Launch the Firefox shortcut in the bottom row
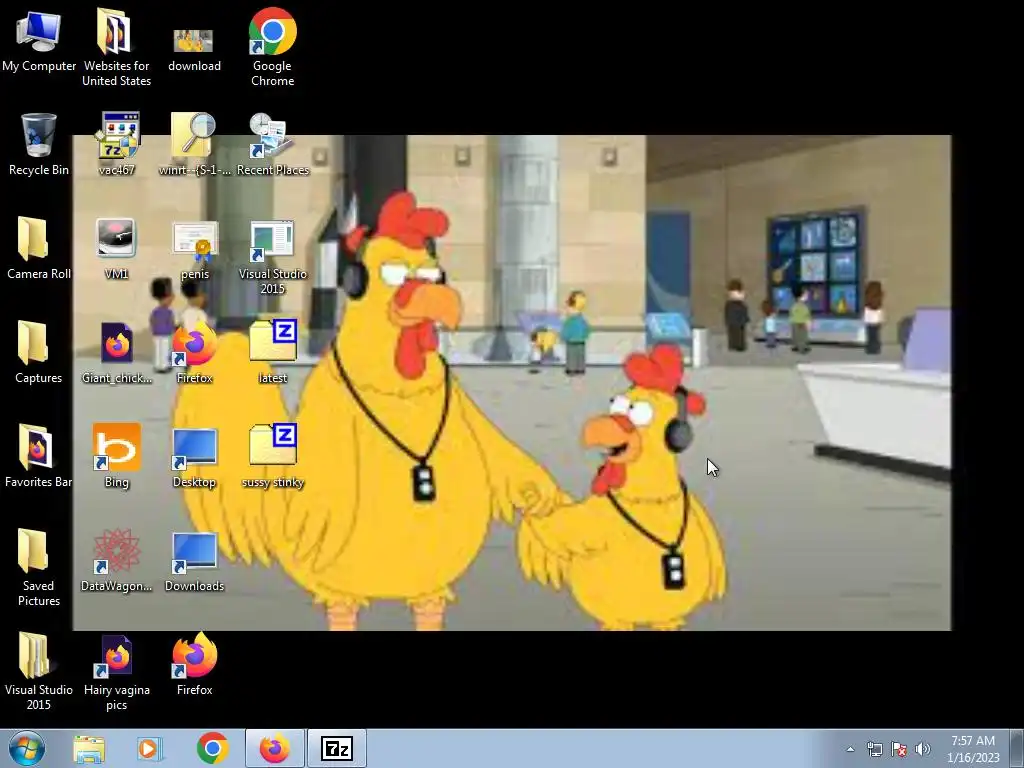The image size is (1024, 768). 194,664
